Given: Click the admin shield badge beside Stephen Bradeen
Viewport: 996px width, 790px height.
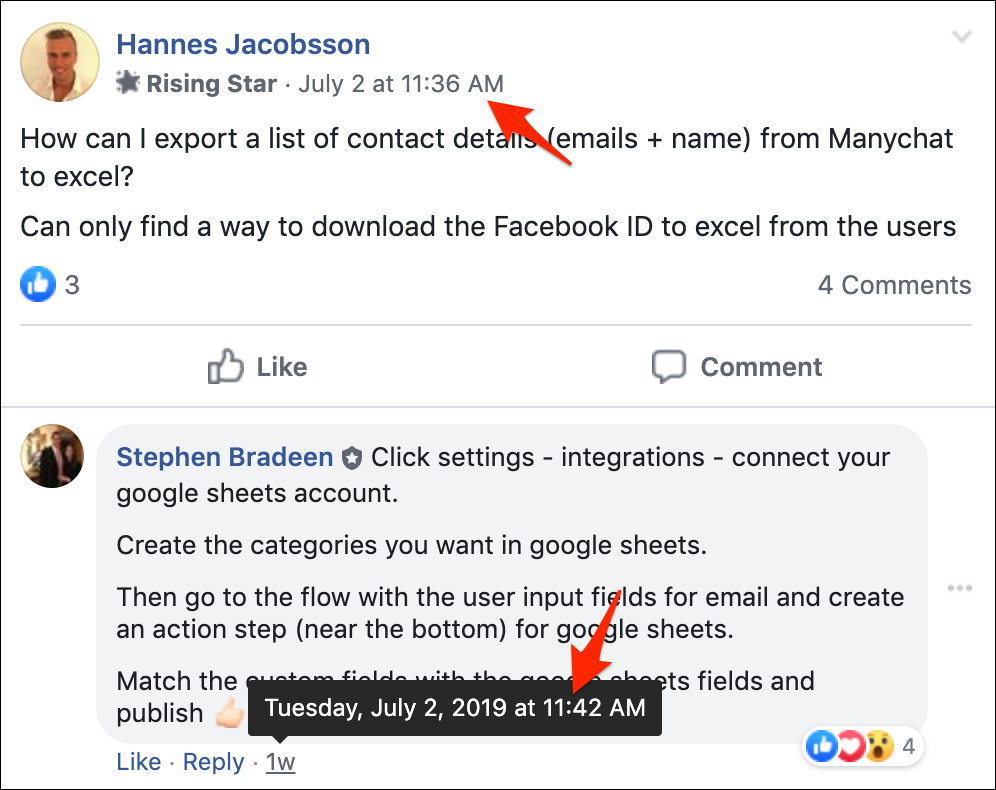Looking at the screenshot, I should pyautogui.click(x=351, y=458).
